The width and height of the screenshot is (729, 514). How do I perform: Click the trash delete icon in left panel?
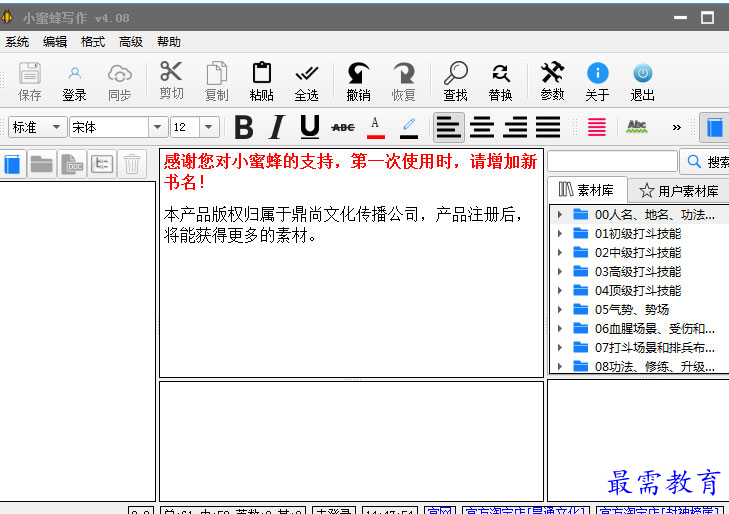(x=132, y=164)
